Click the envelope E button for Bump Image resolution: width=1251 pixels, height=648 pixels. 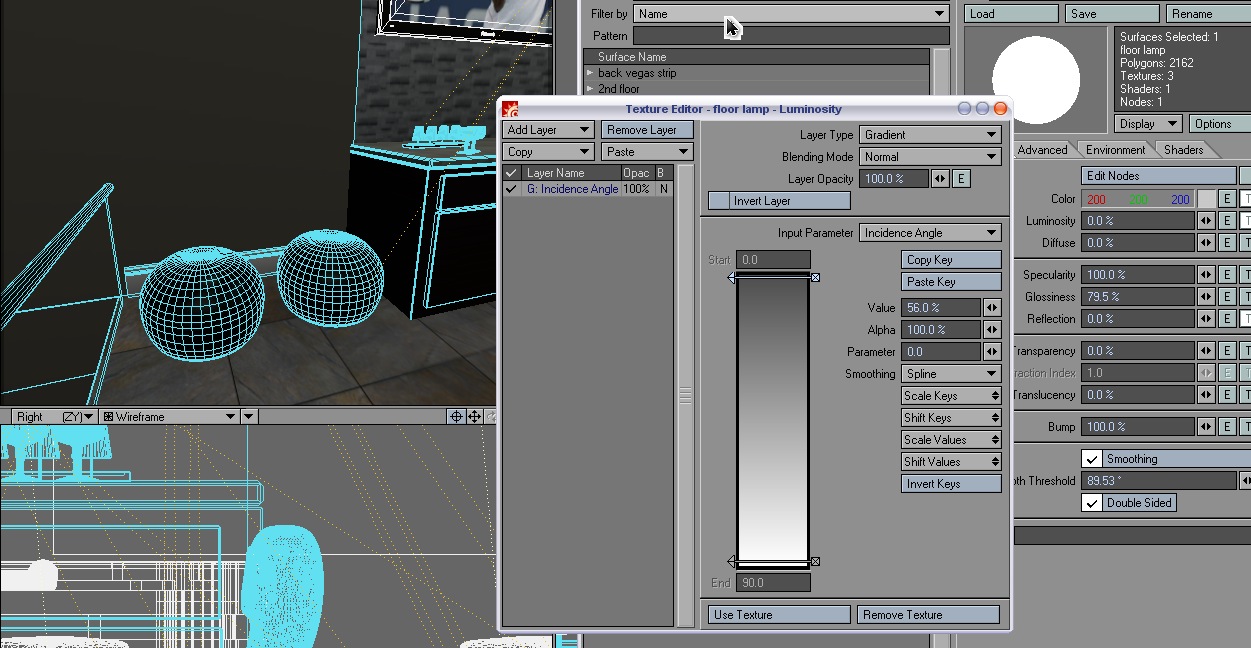[1227, 427]
